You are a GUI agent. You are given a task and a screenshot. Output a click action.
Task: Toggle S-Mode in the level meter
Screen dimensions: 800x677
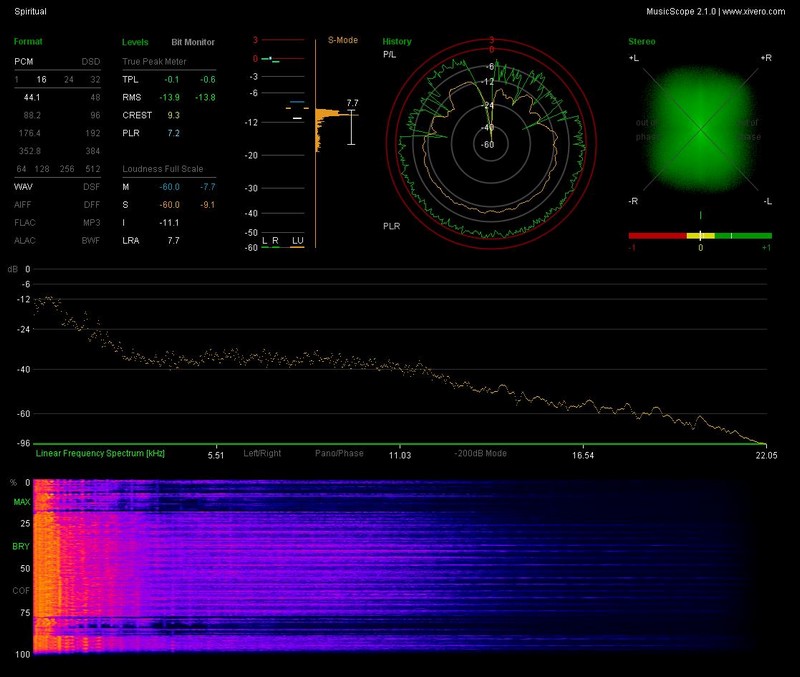point(343,40)
